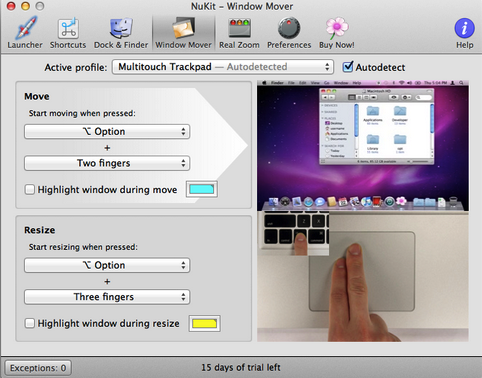Image resolution: width=482 pixels, height=378 pixels.
Task: Pick the cyan move highlight color
Action: [202, 189]
